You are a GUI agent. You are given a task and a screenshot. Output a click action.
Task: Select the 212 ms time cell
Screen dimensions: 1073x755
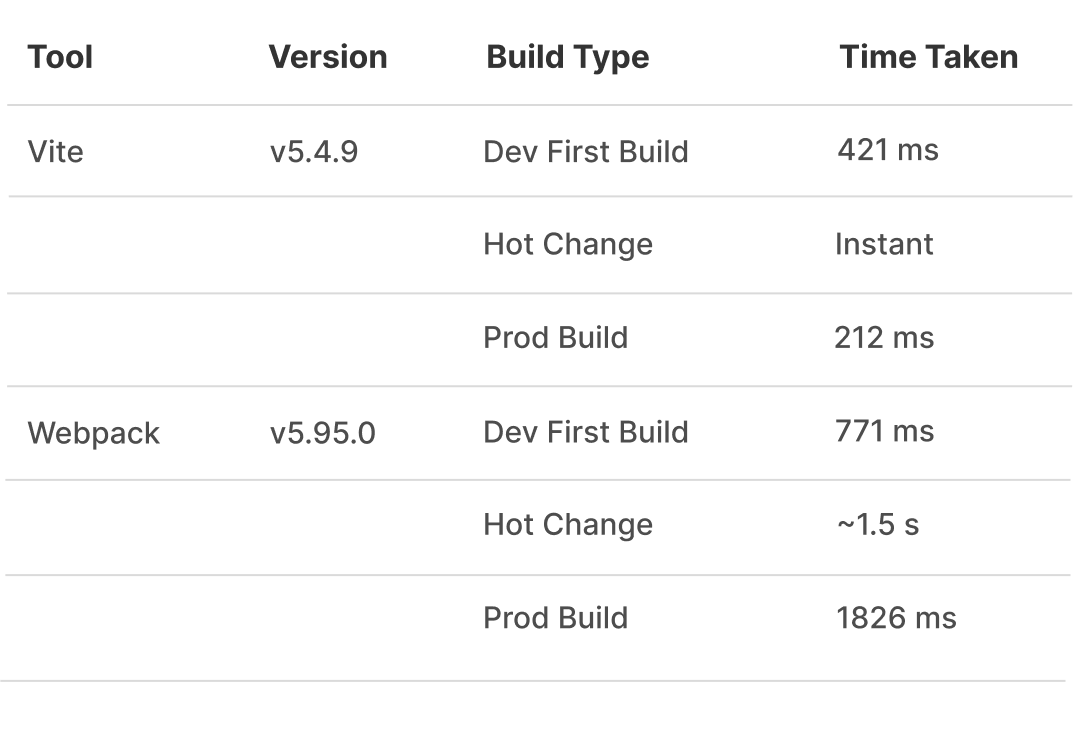(884, 338)
